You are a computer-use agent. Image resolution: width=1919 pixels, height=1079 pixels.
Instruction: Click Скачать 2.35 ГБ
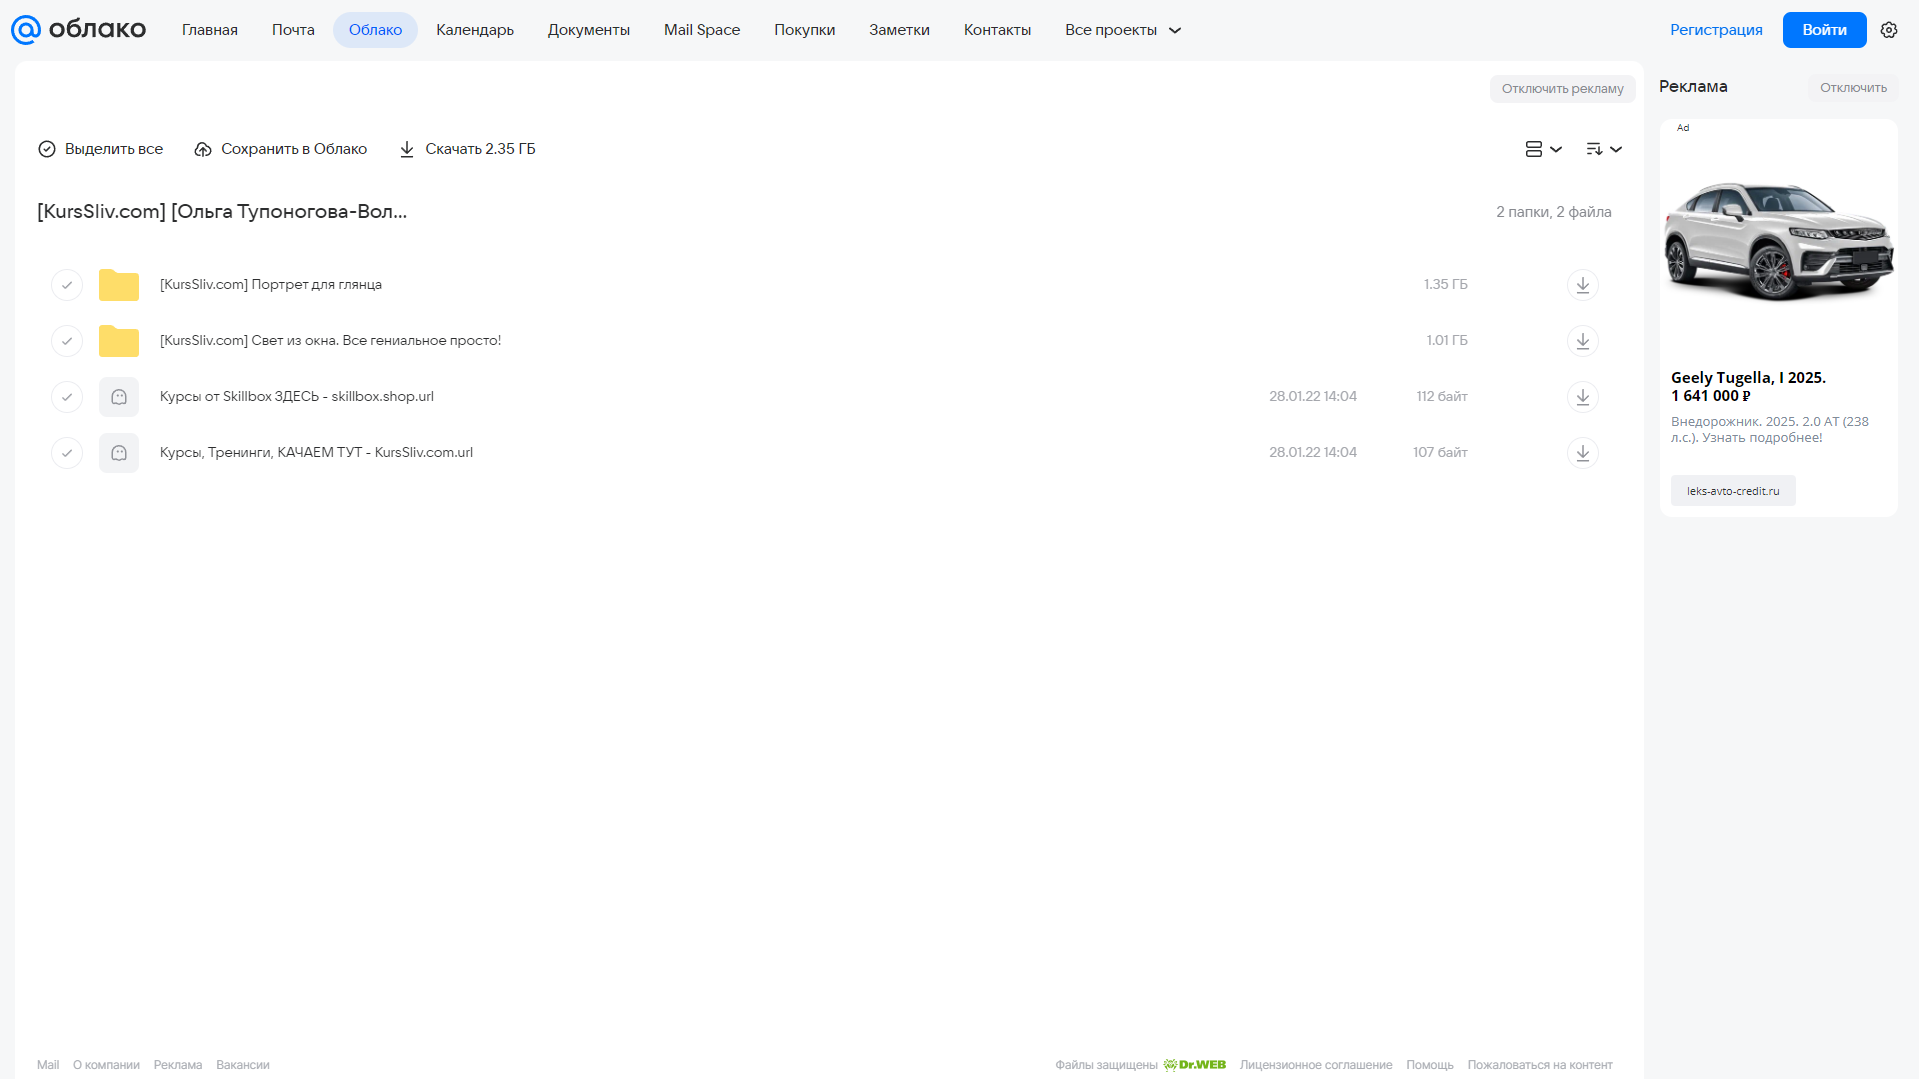coord(467,149)
